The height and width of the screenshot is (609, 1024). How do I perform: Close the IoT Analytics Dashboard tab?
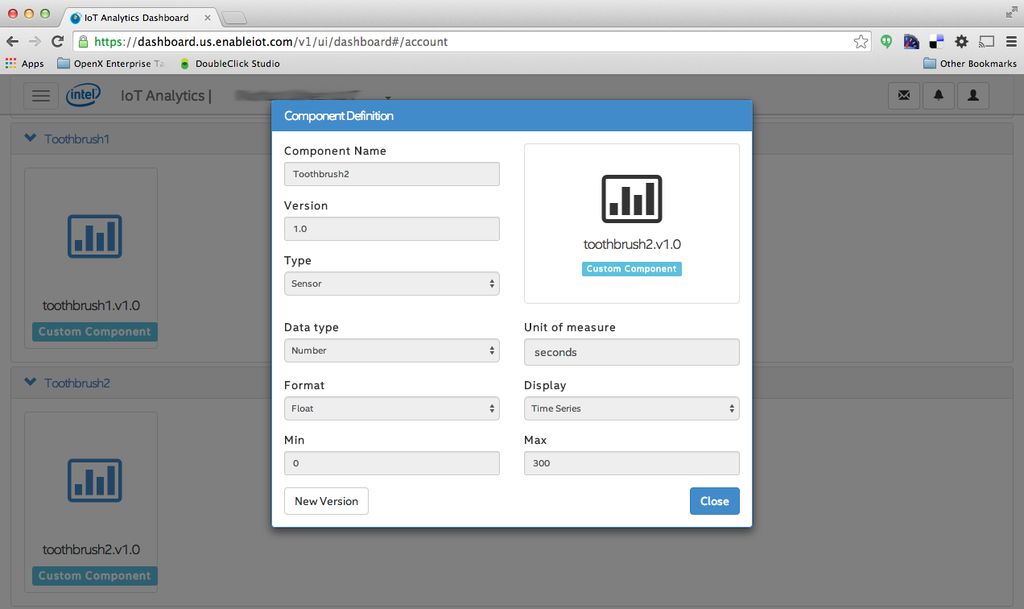pos(208,18)
